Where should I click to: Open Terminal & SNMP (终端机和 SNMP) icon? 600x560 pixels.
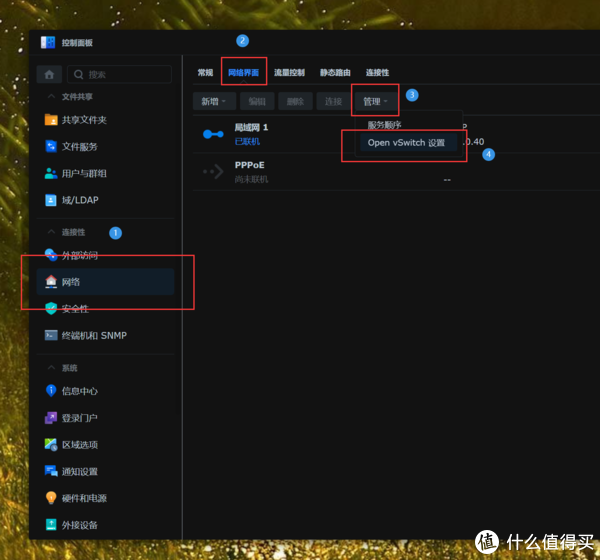[x=51, y=335]
